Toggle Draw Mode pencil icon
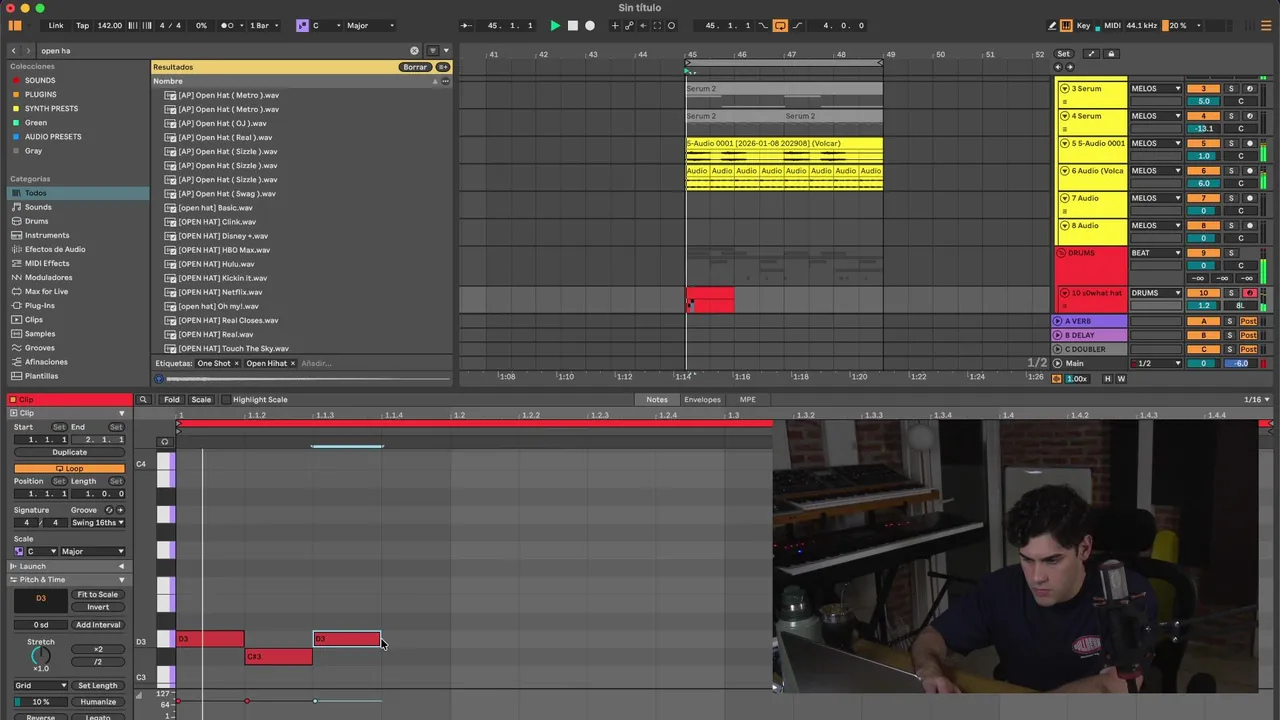1280x720 pixels. (1052, 25)
